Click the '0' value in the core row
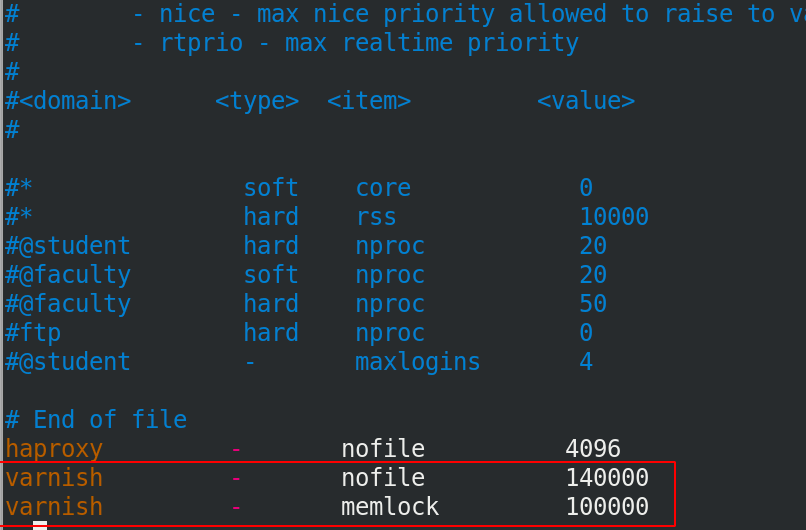This screenshot has width=806, height=530. click(586, 188)
